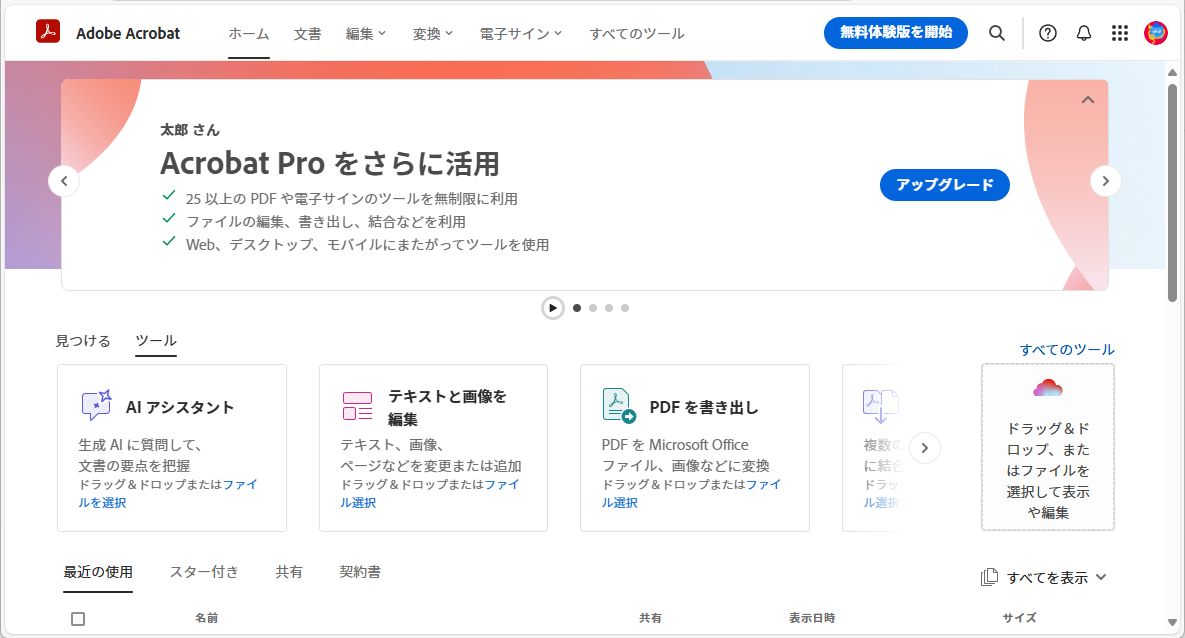
Task: Click the drag and drop file zone
Action: 1047,447
